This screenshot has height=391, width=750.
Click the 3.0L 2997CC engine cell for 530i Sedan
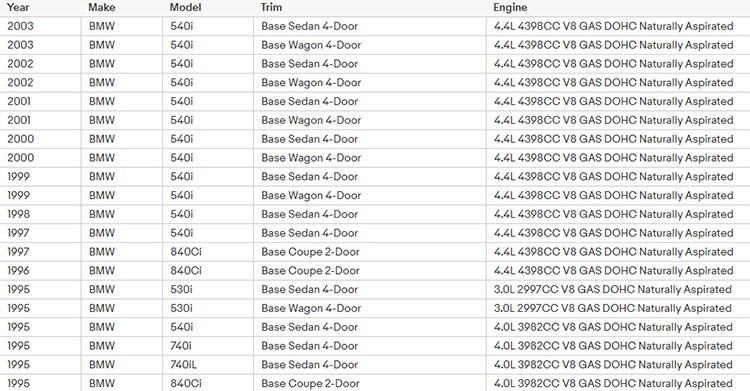(618, 290)
